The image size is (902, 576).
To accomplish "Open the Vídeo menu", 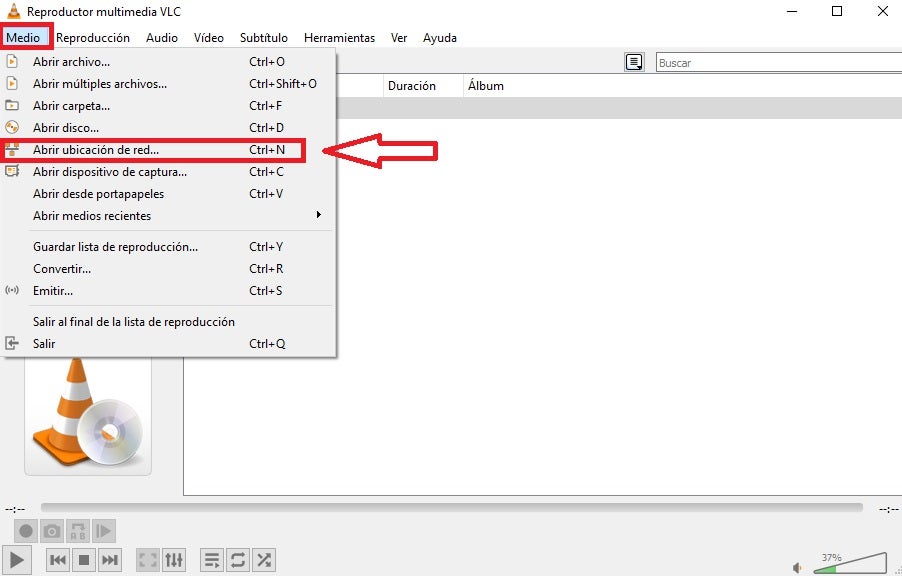I will (x=208, y=38).
